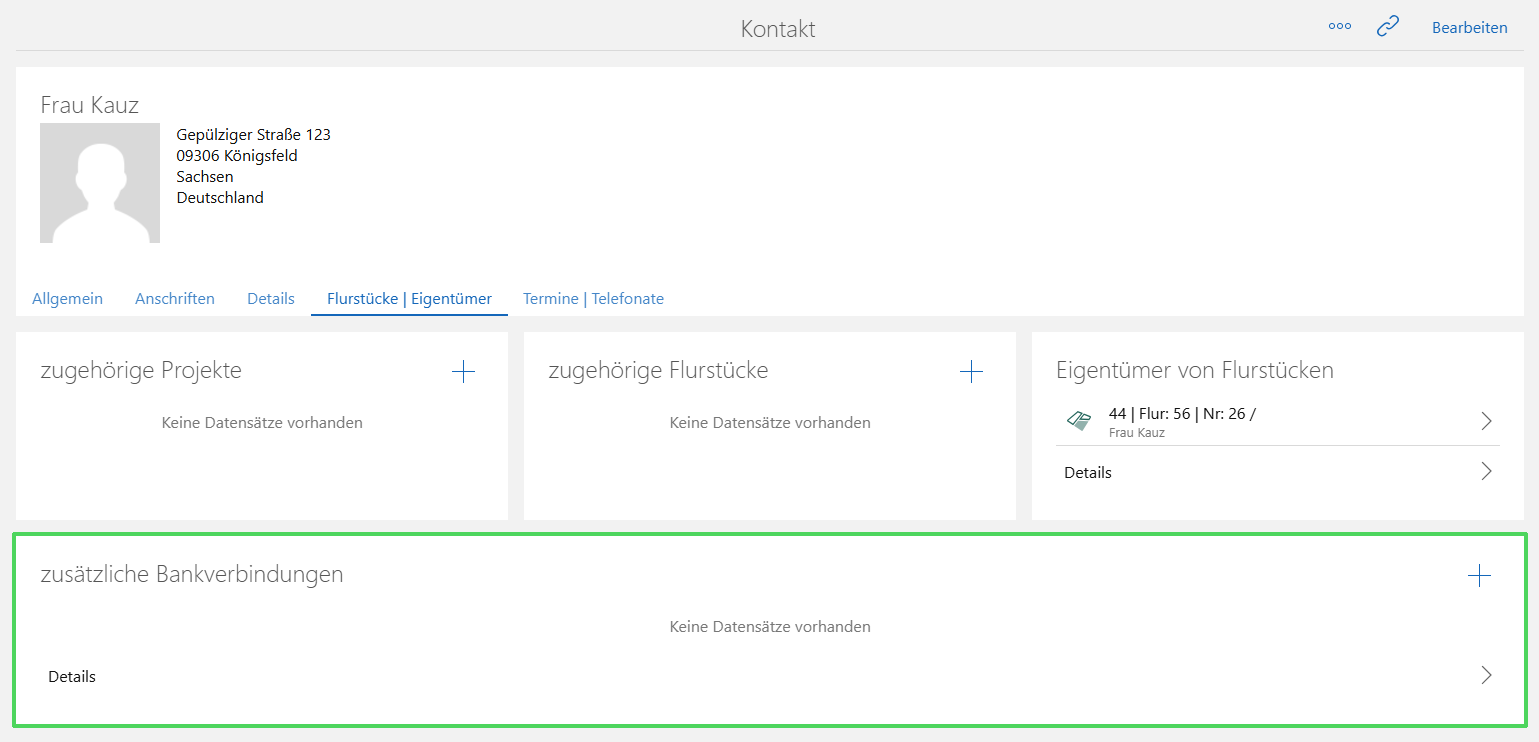Click the parcel icon next to Flur 56
Screen dimensions: 1539x742
click(x=1080, y=420)
